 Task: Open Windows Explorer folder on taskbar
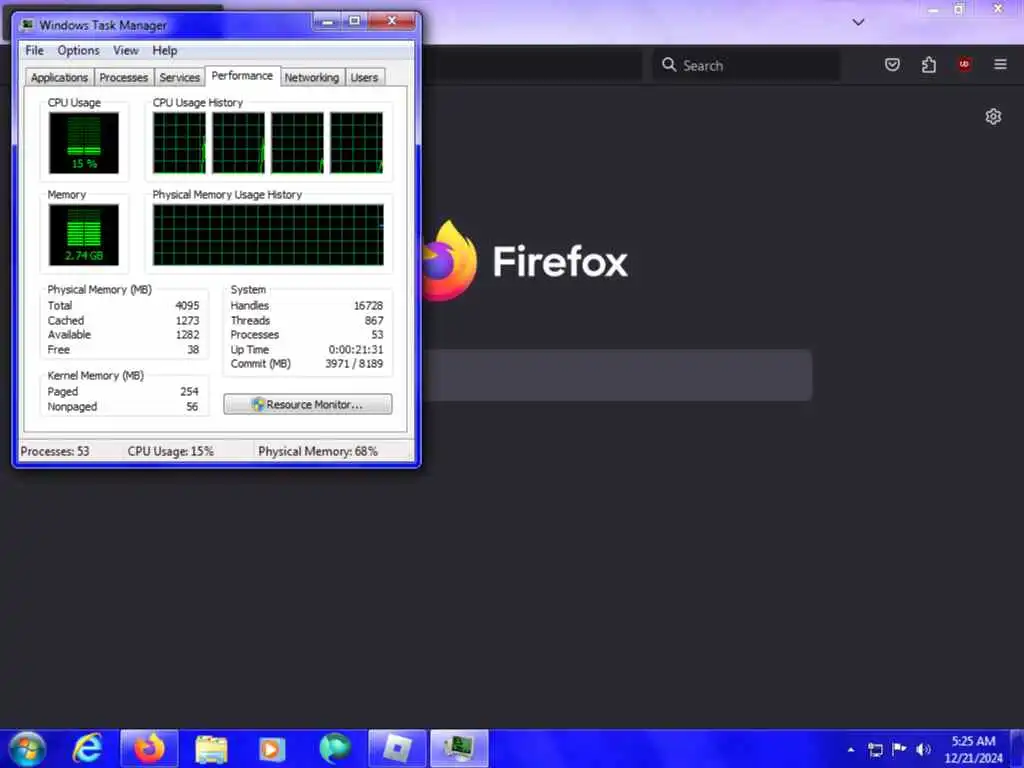tap(211, 749)
